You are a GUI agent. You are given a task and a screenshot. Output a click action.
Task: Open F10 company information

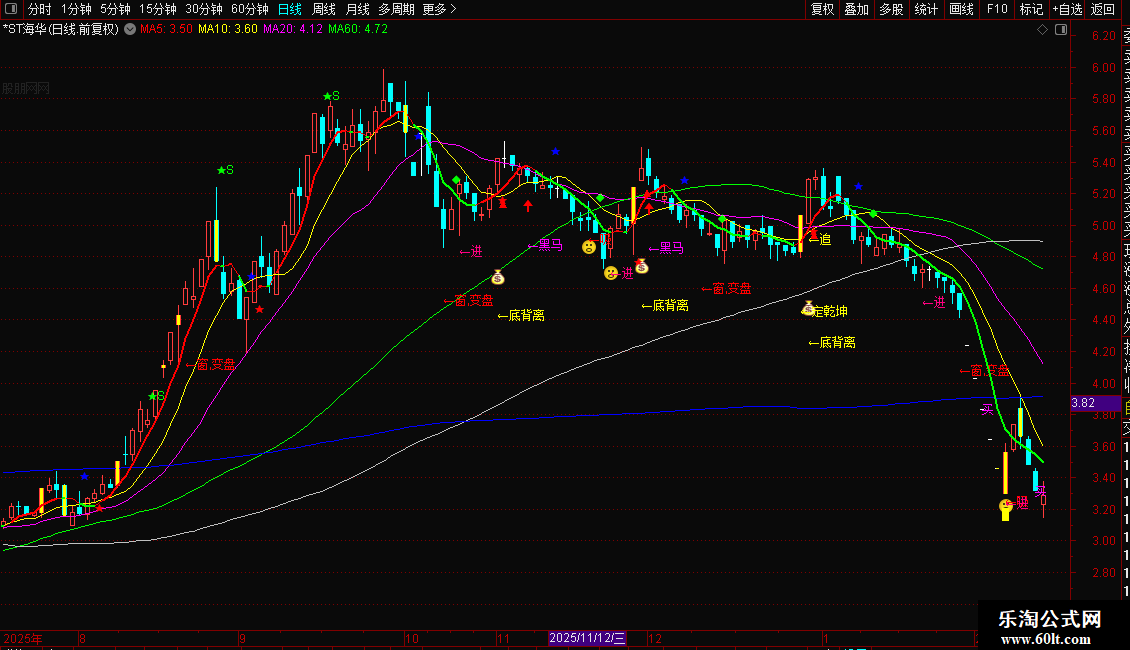[x=997, y=9]
